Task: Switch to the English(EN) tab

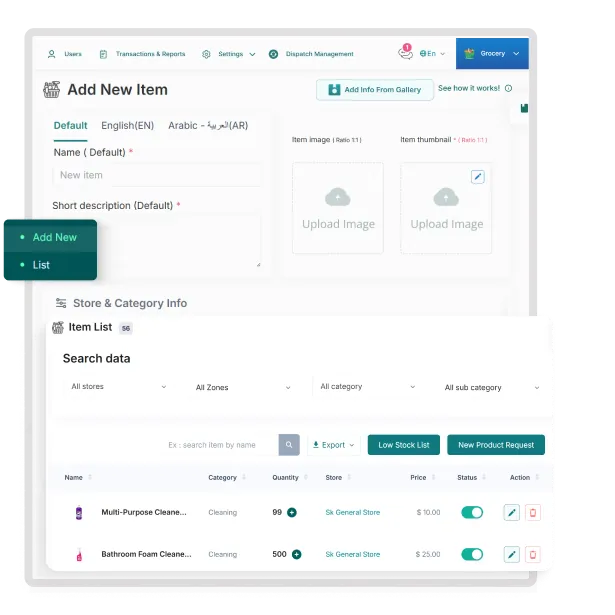Action: click(127, 126)
